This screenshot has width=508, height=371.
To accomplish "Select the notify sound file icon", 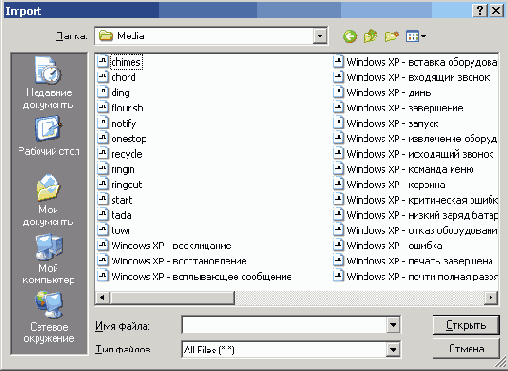I will click(103, 123).
